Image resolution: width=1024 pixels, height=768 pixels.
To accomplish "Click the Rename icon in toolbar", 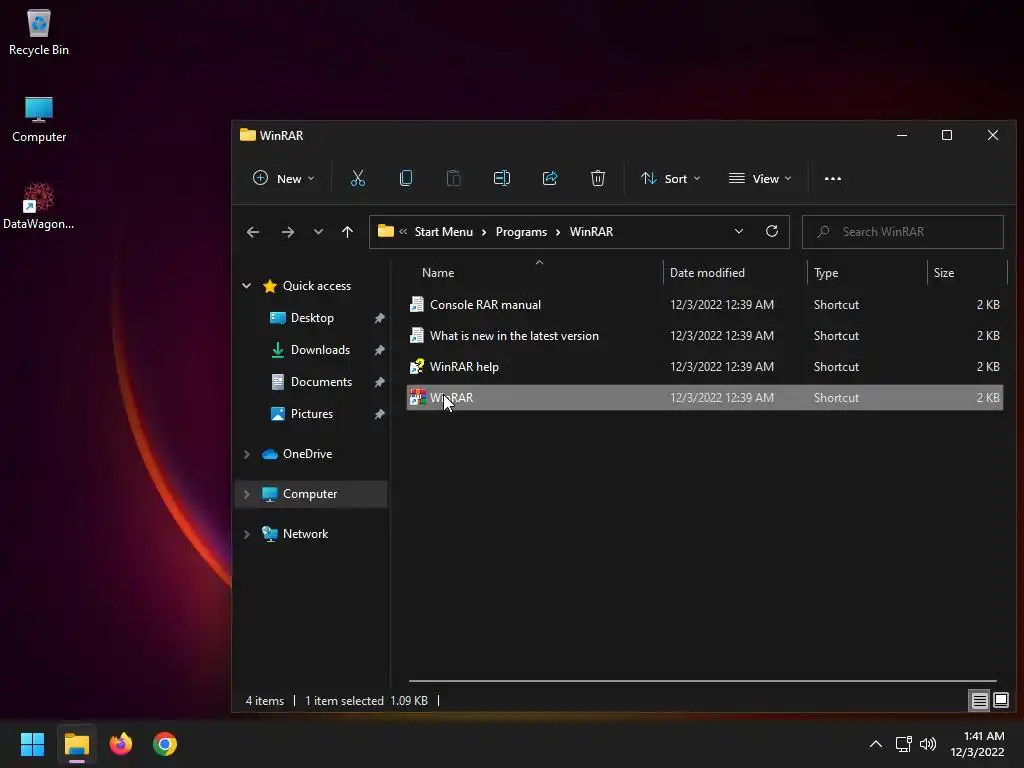I will coord(502,178).
